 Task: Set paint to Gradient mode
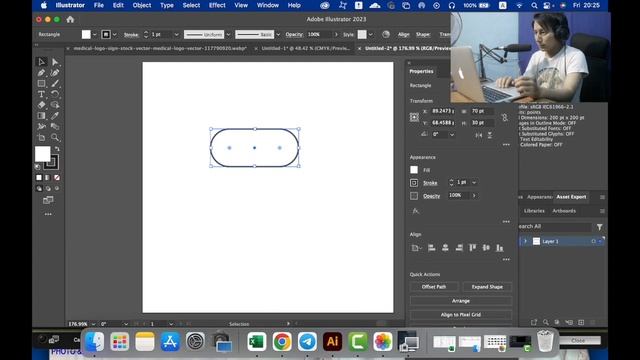coord(48,178)
